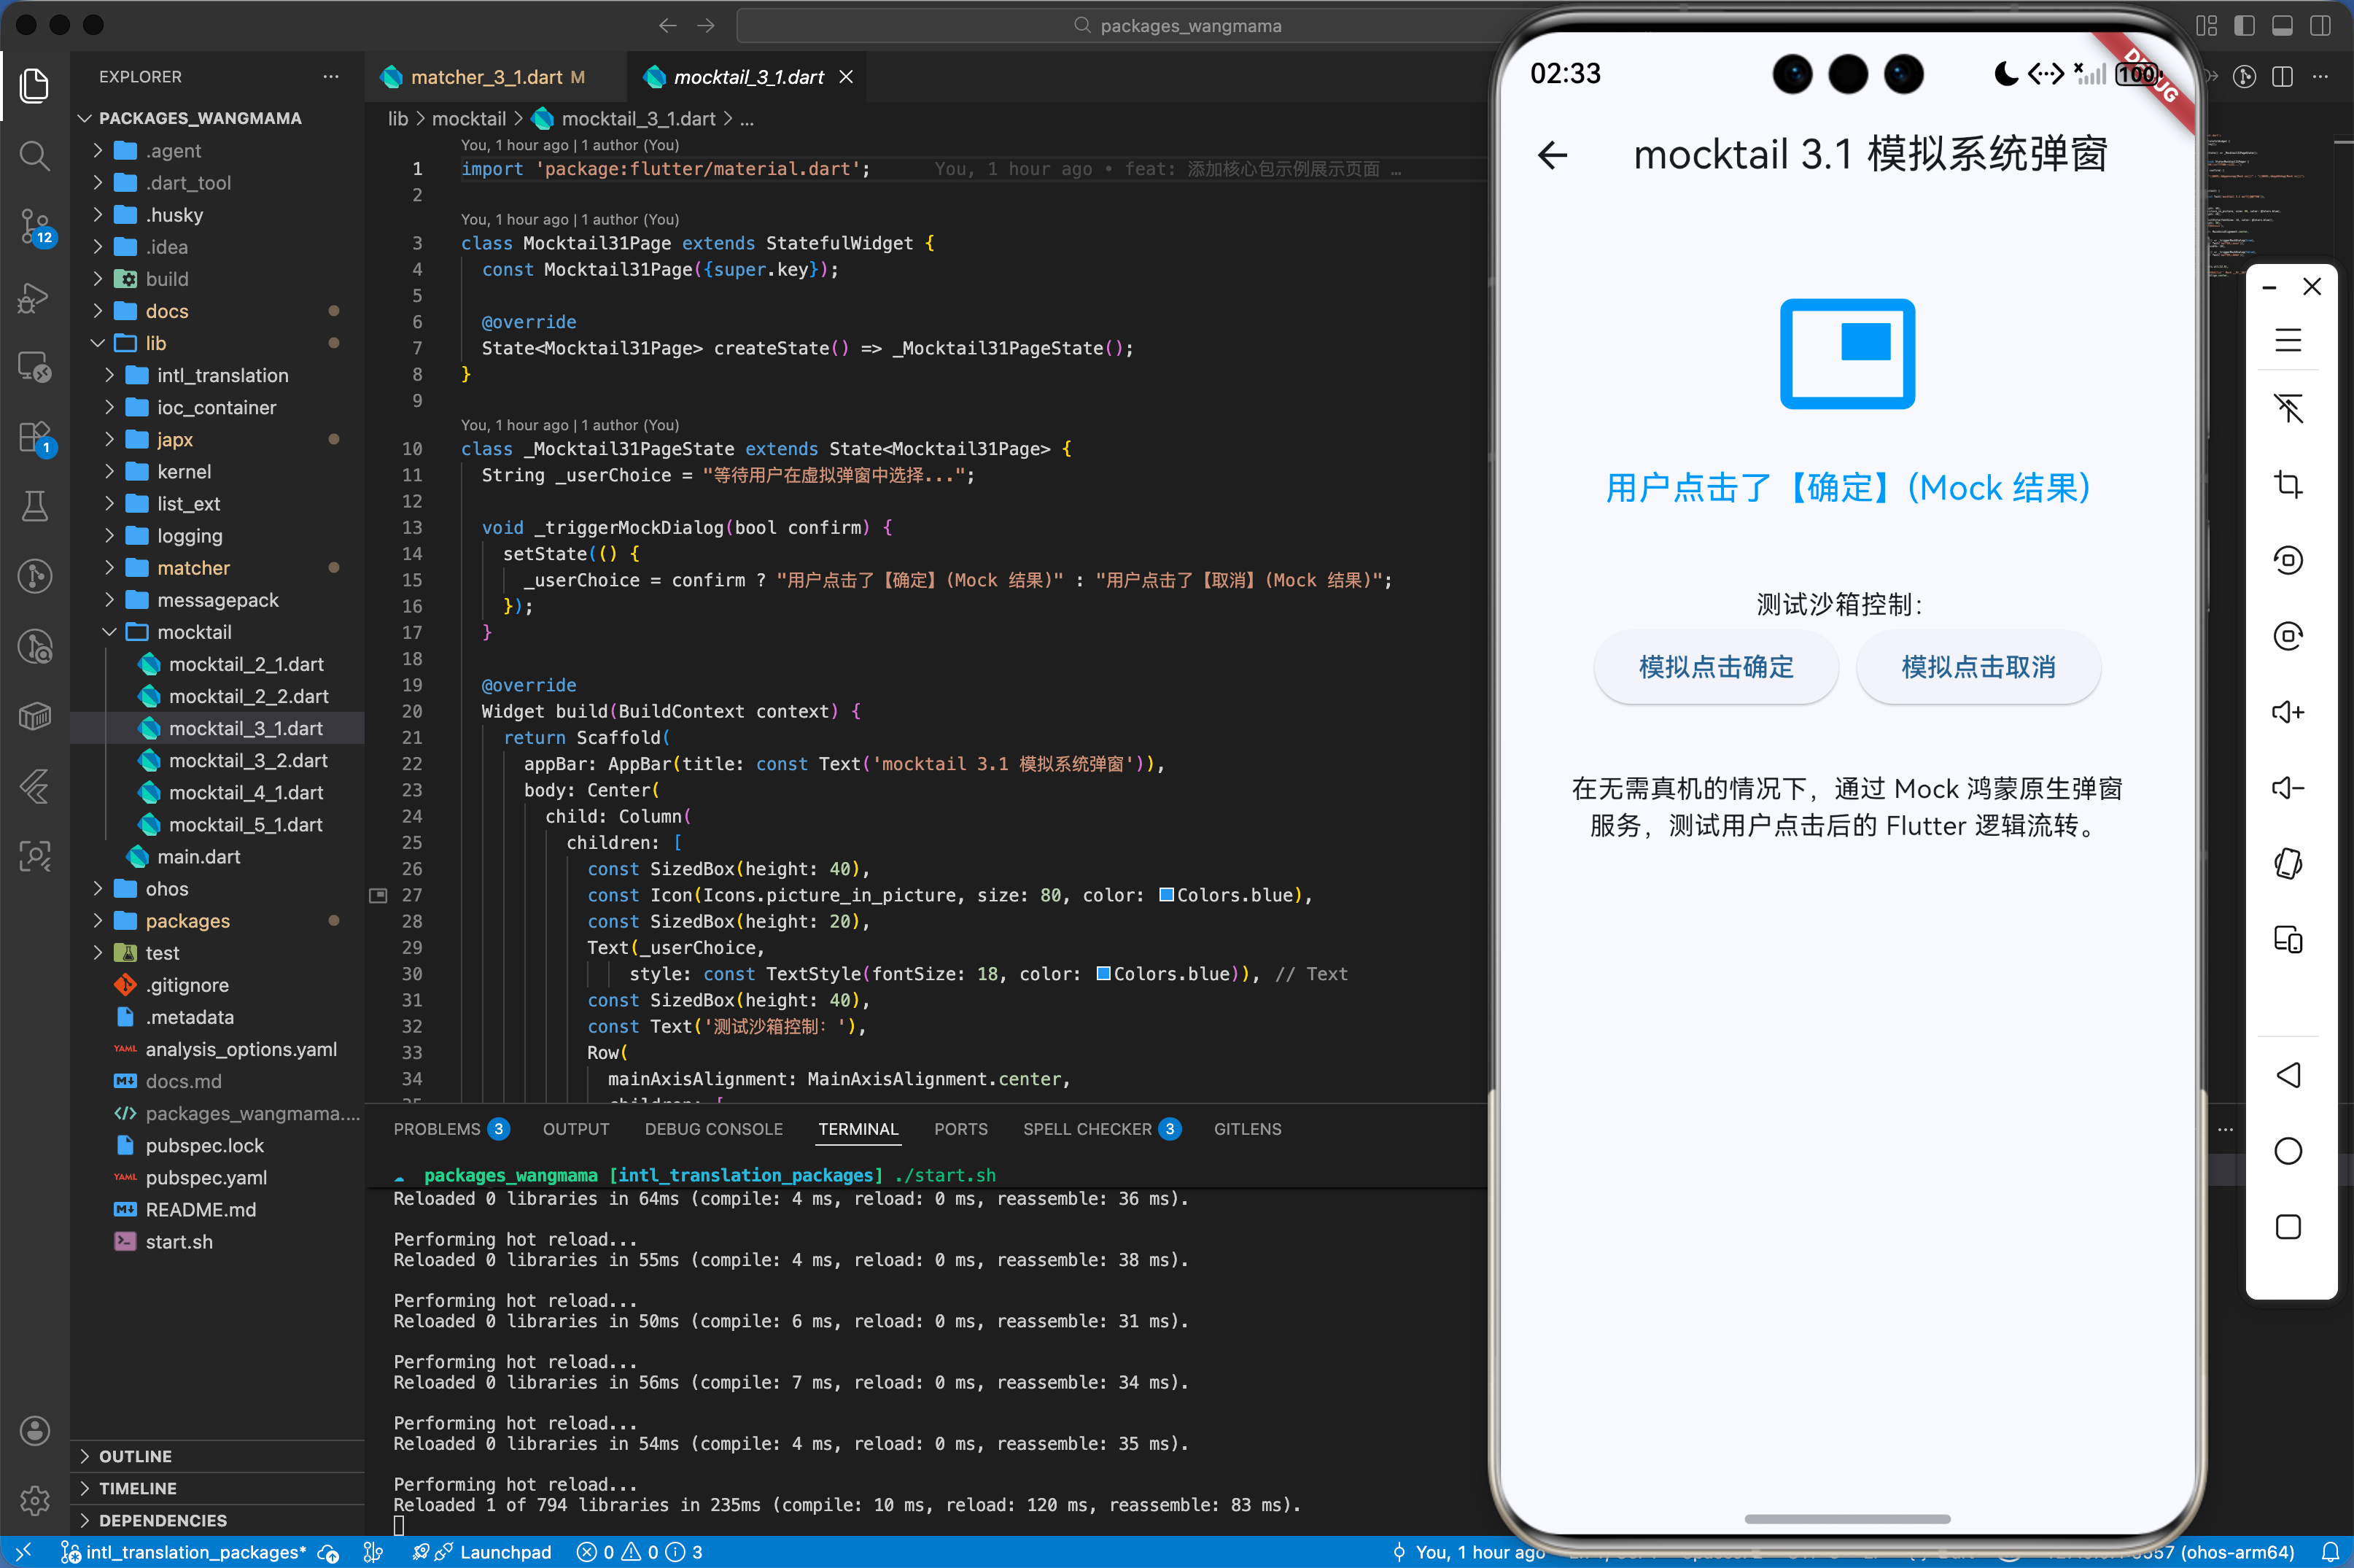2354x1568 pixels.
Task: Click the notification bell in status bar
Action: 2330,1552
